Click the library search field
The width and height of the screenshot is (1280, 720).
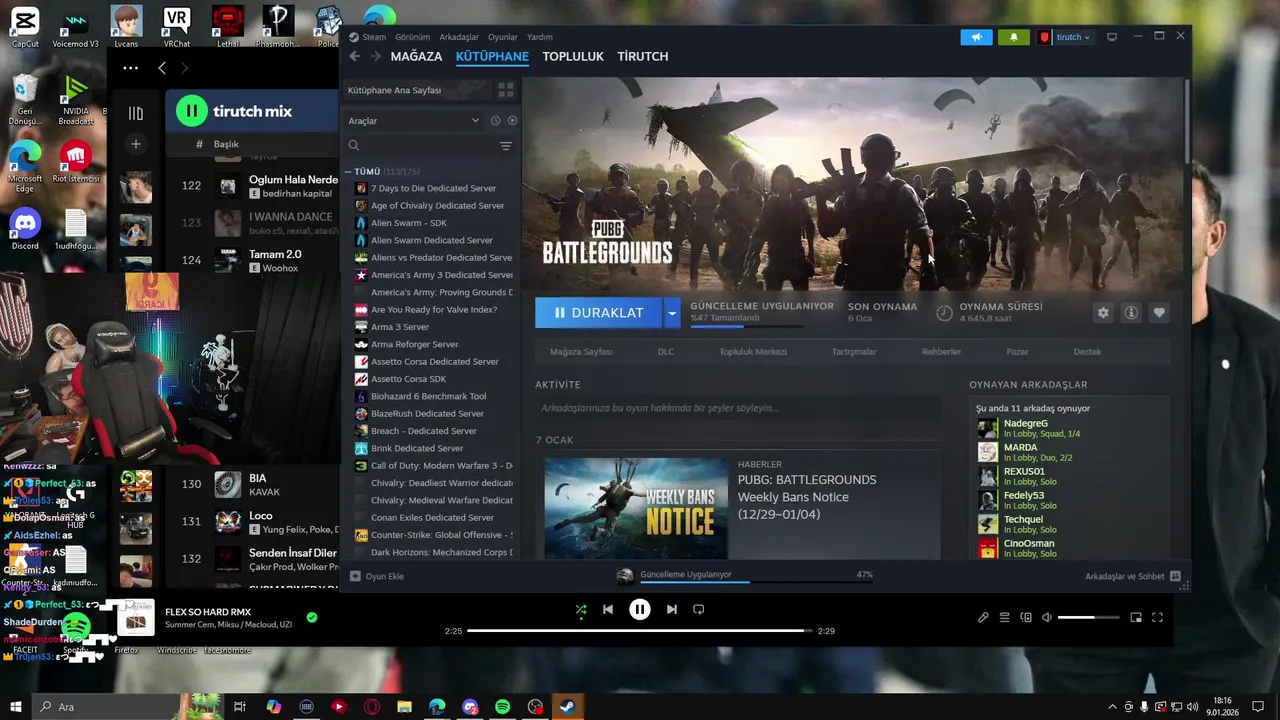[420, 146]
